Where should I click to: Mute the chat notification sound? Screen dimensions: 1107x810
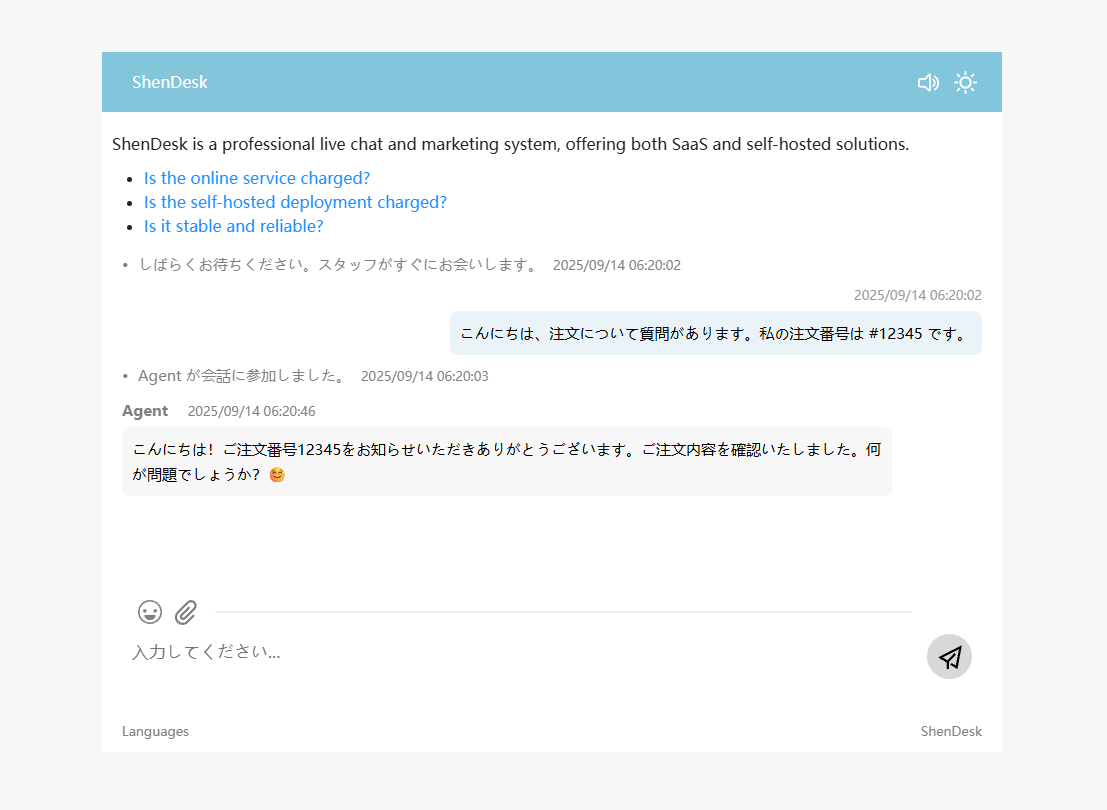[x=928, y=82]
